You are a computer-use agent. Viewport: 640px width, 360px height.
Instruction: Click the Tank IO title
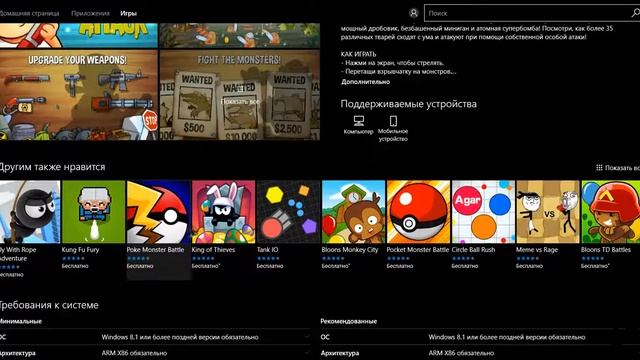point(267,250)
